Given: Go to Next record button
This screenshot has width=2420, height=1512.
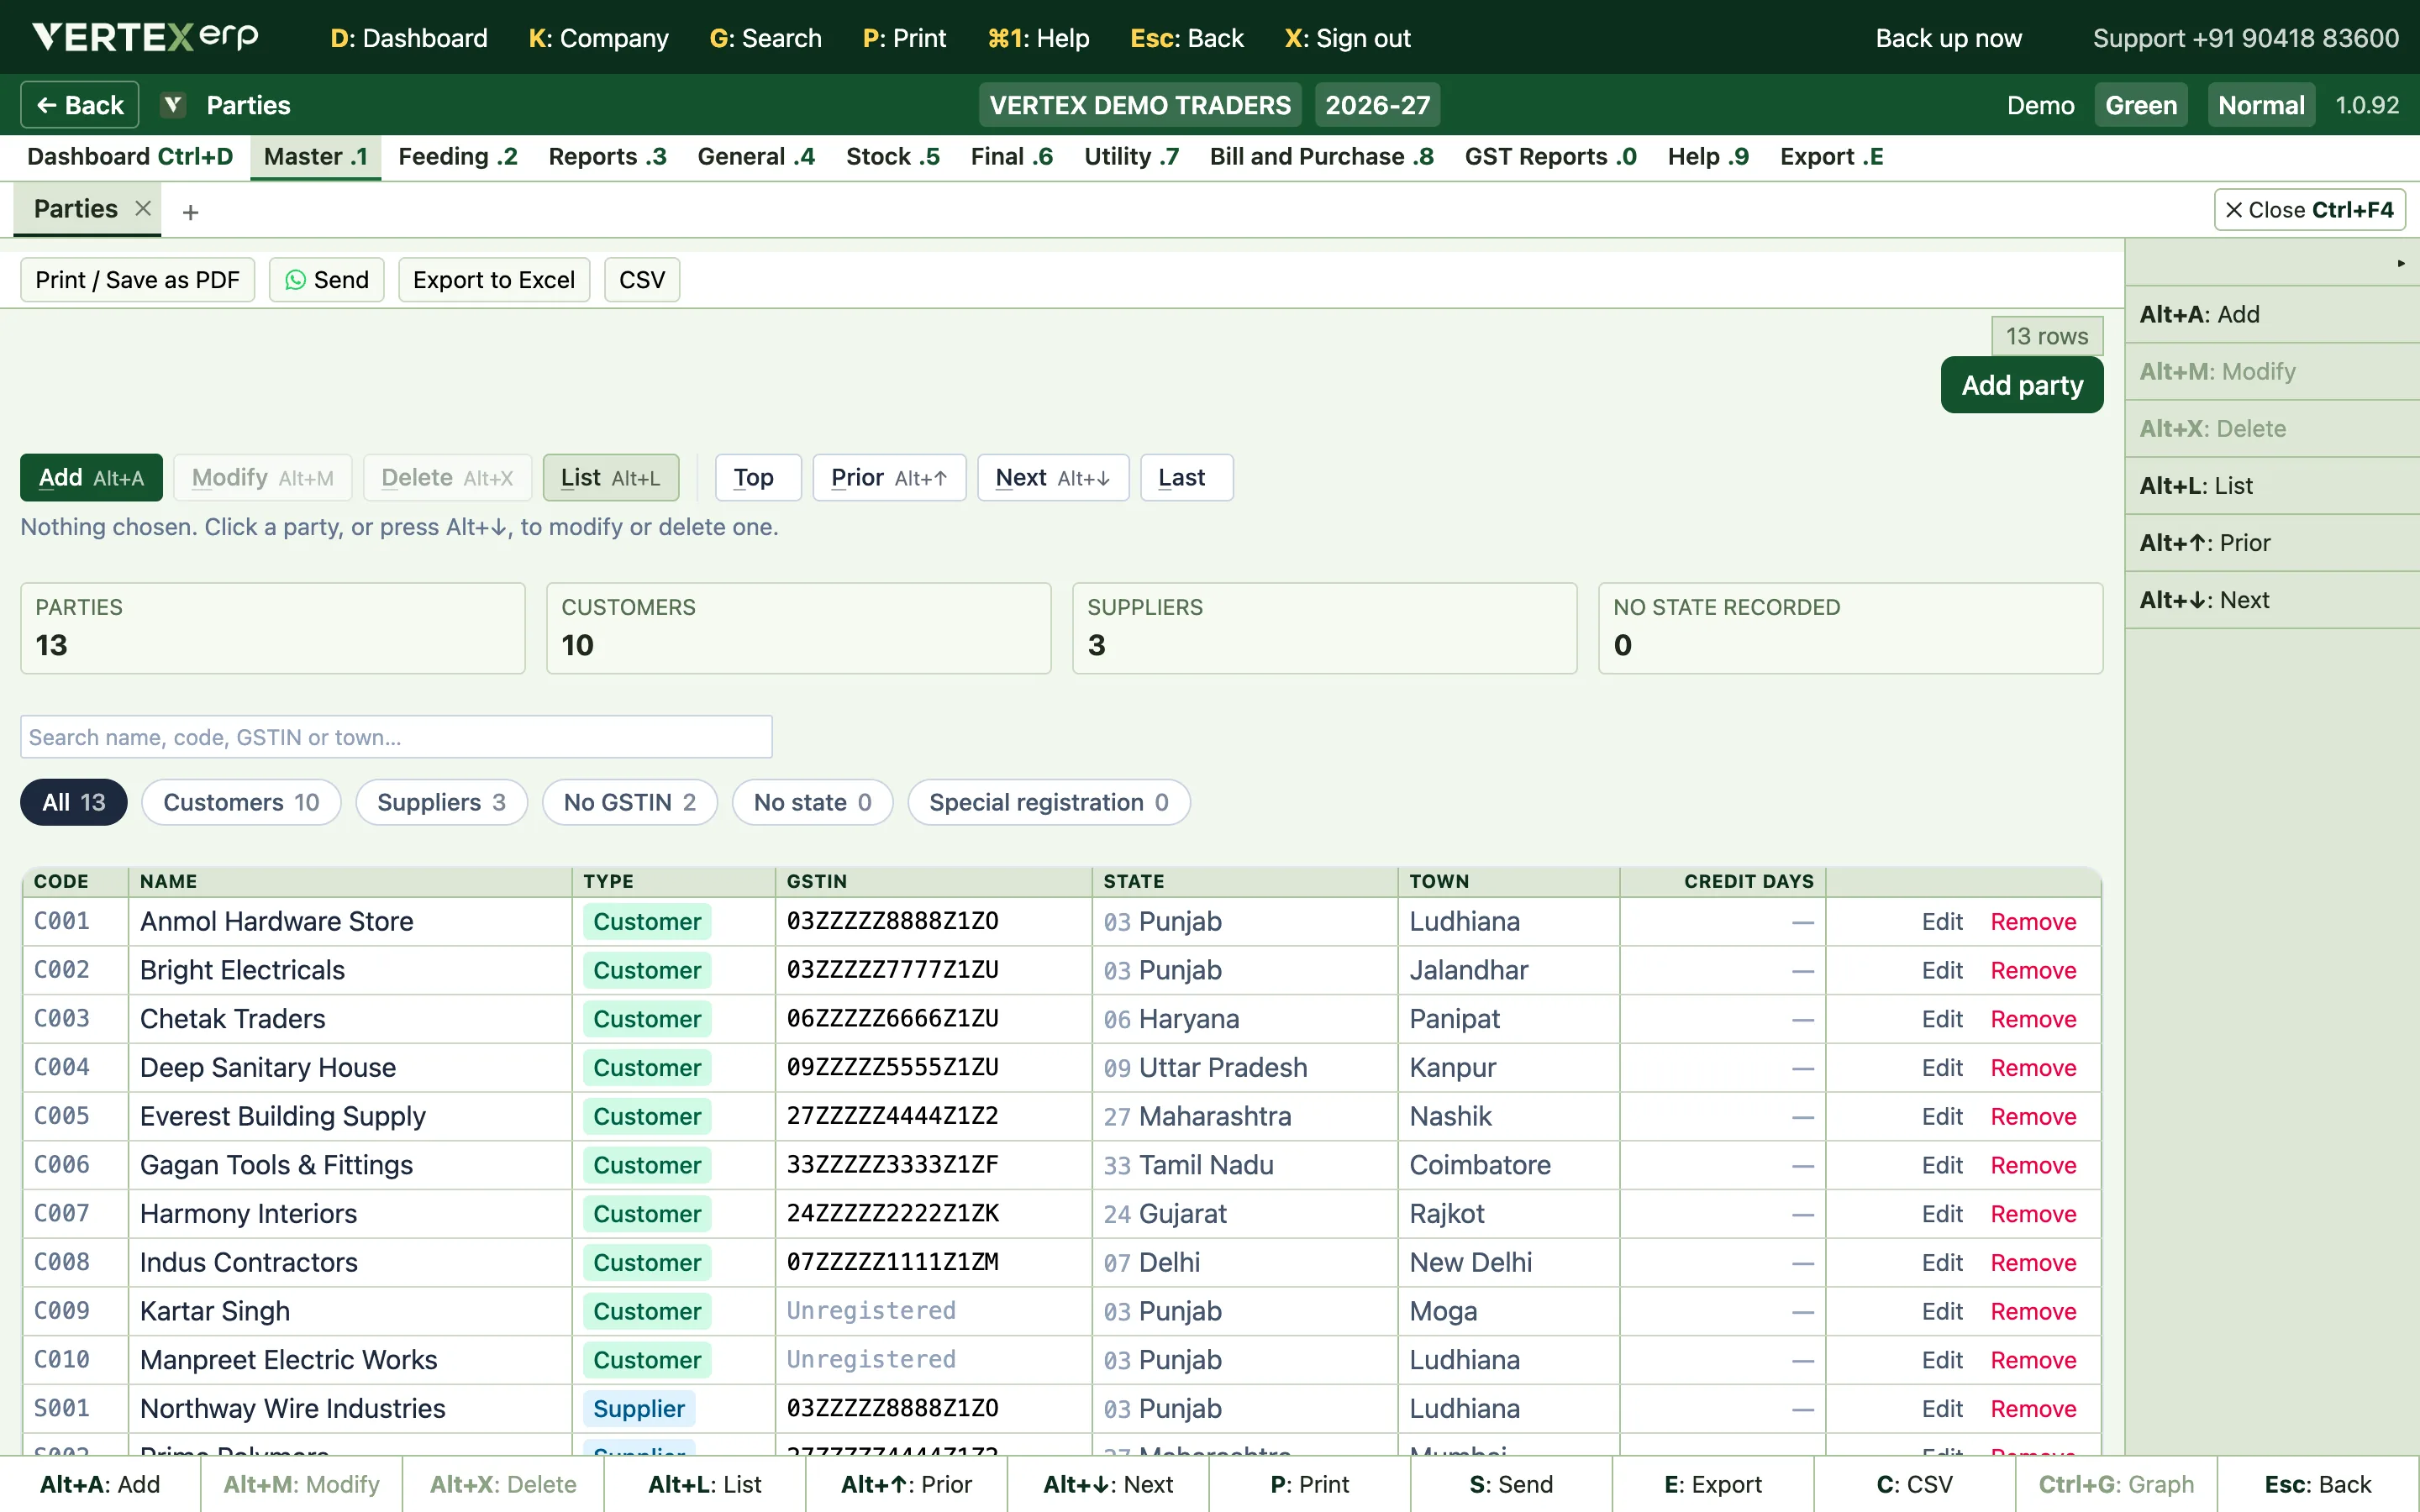Looking at the screenshot, I should tap(1053, 478).
